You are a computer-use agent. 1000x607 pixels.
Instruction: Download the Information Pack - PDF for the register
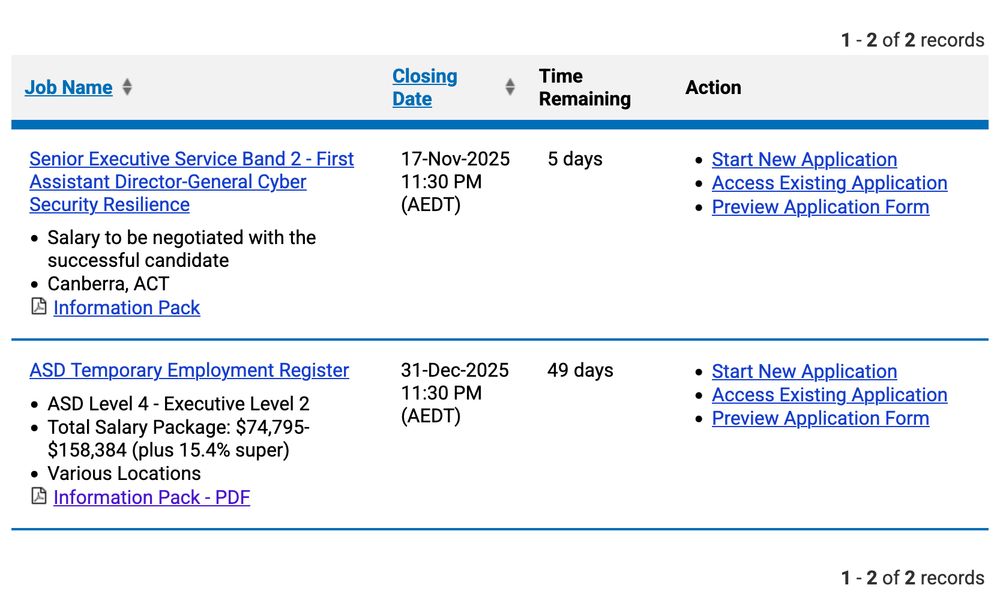click(x=151, y=497)
